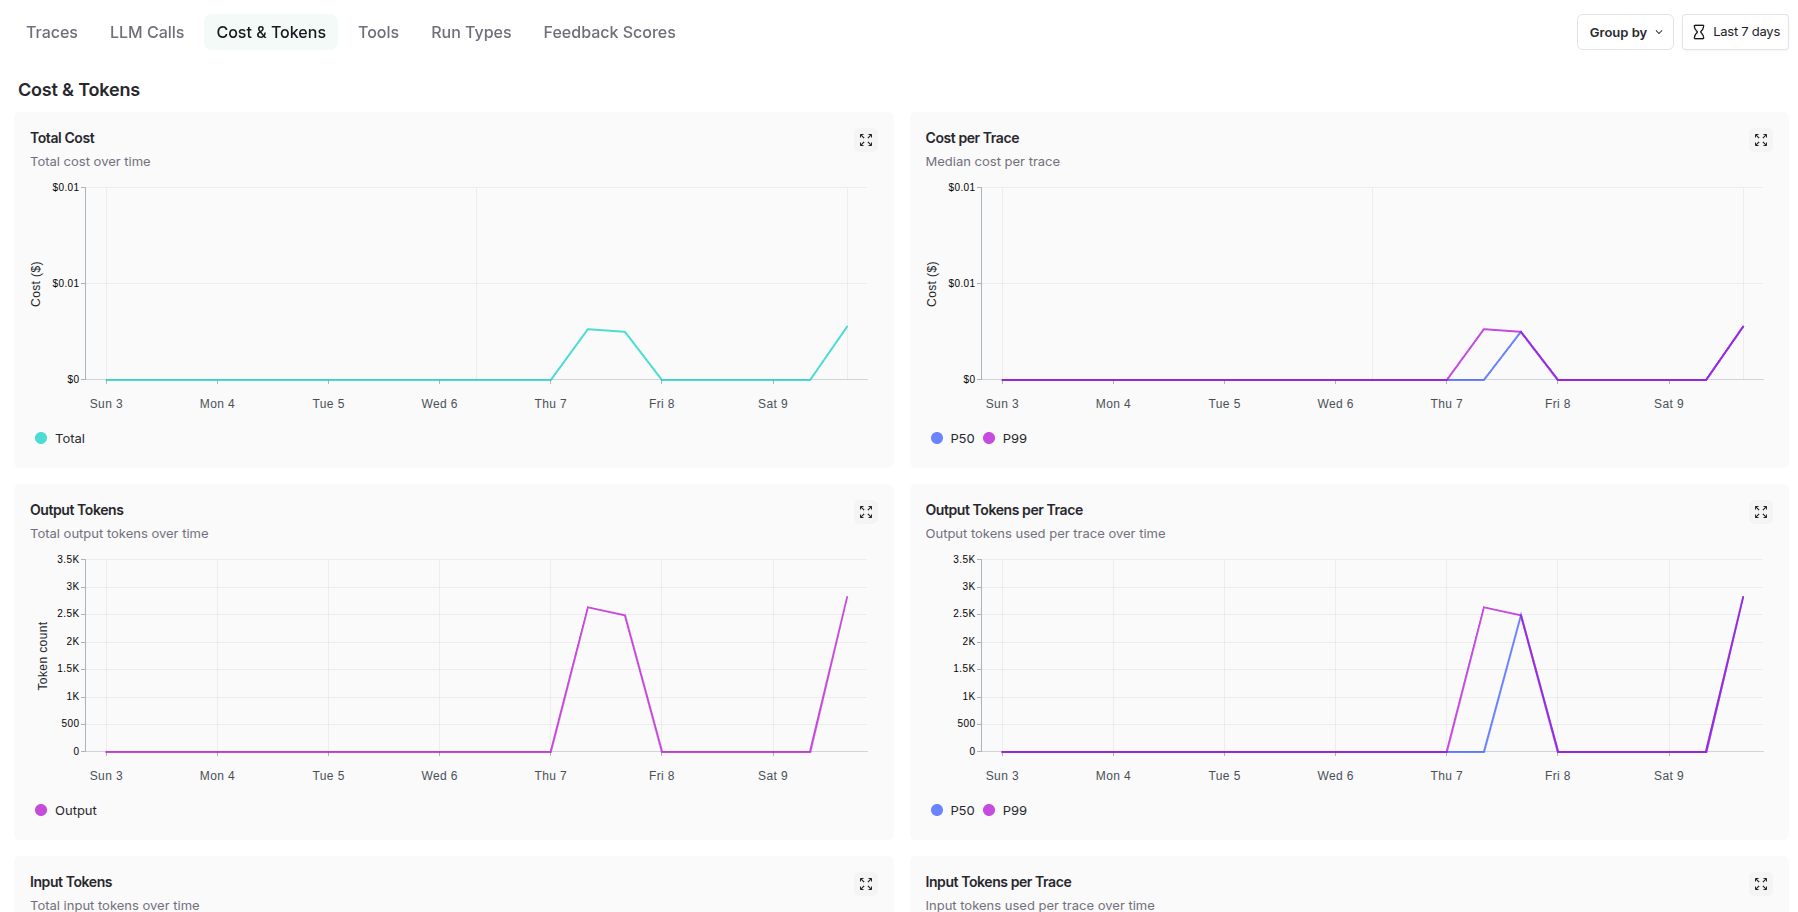
Task: Toggle P99 series in Output Tokens per Trace legend
Action: pos(1005,810)
